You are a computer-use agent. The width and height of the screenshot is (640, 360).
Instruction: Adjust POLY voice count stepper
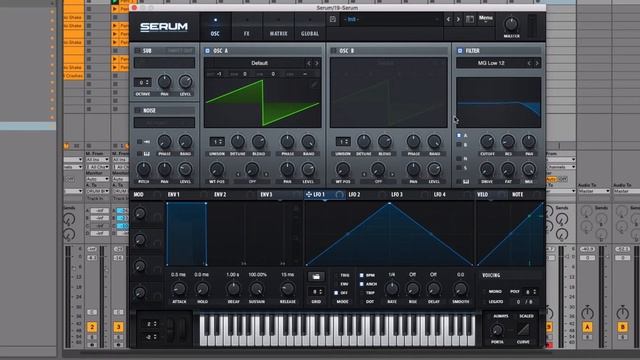click(x=530, y=292)
